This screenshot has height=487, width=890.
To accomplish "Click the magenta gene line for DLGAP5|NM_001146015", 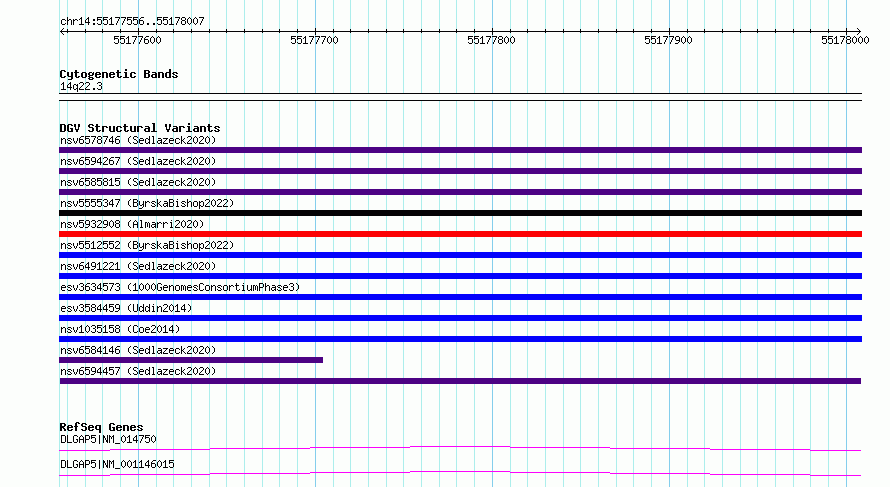I will (x=460, y=474).
